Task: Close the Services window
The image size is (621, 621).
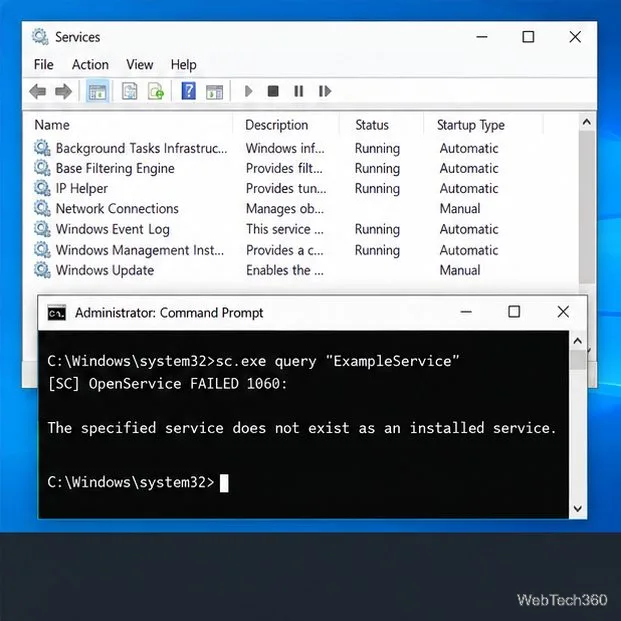Action: tap(575, 37)
